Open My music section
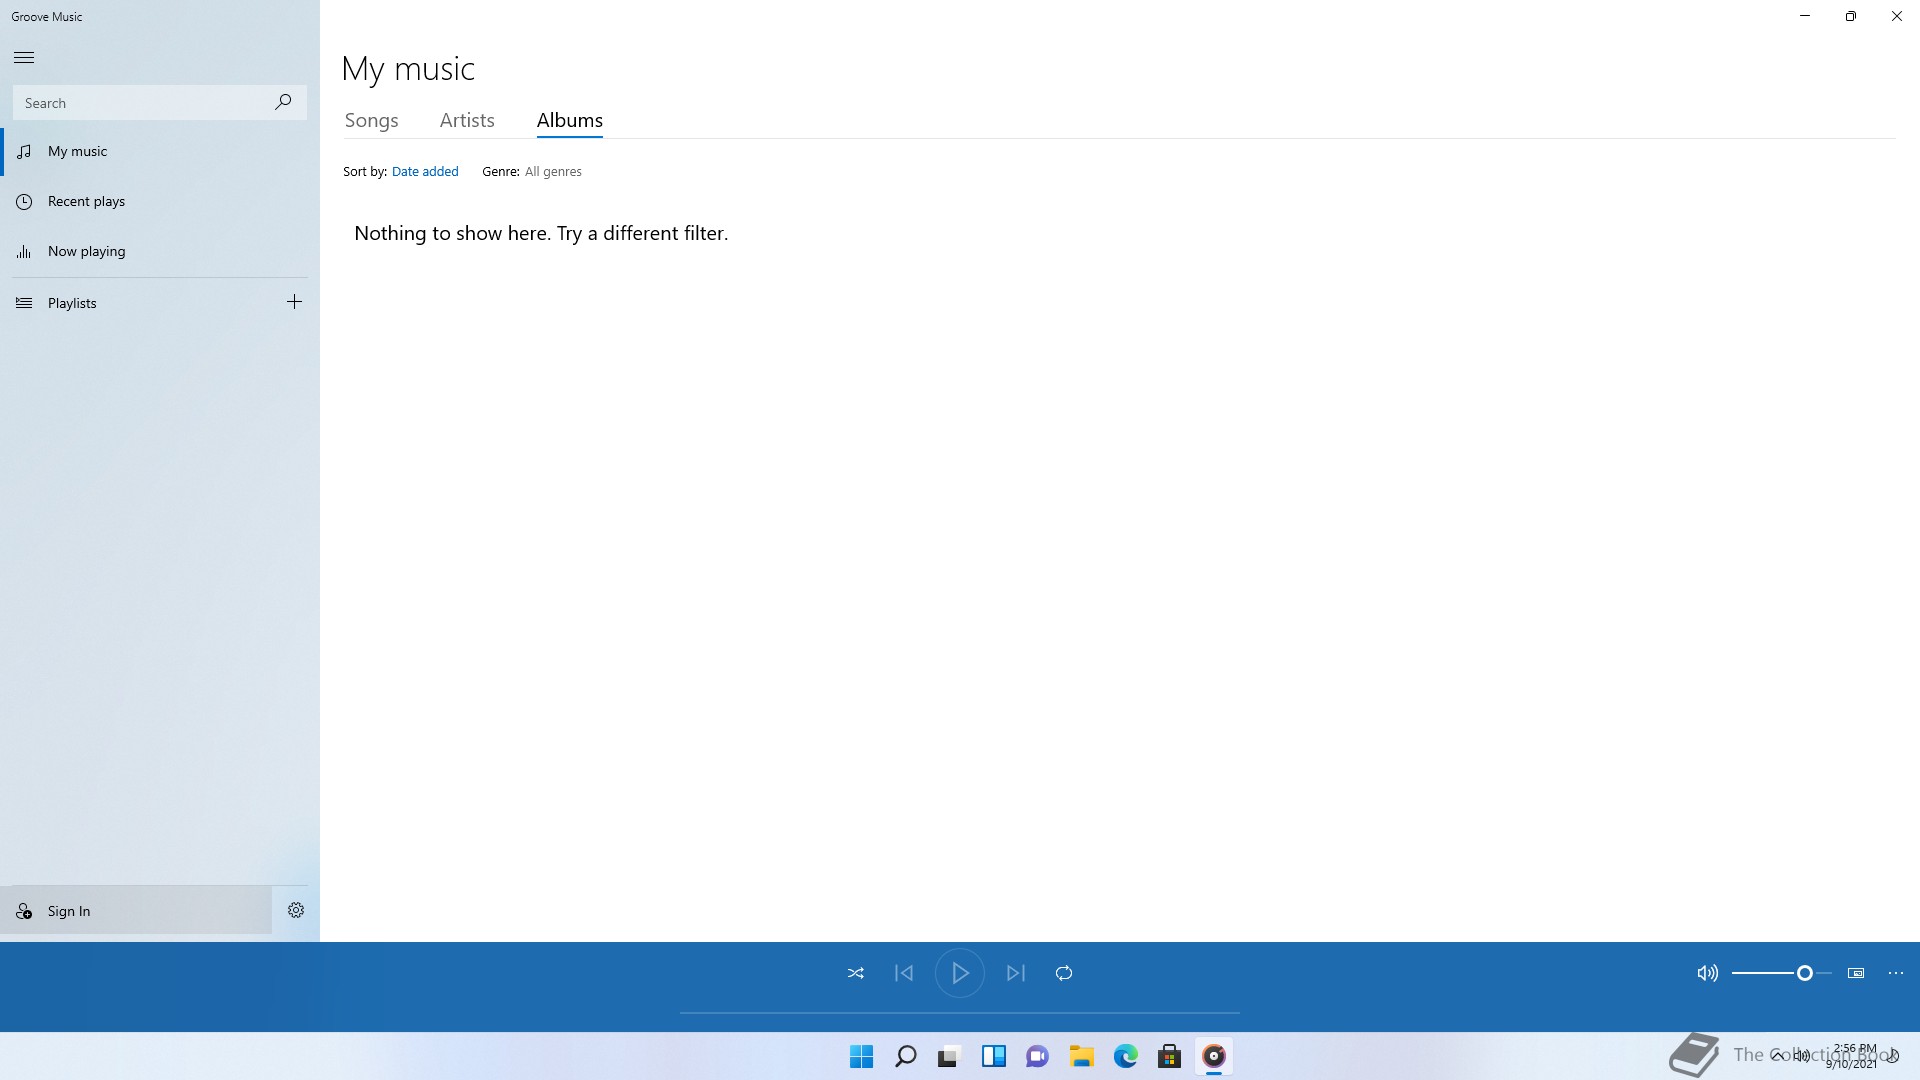1920x1080 pixels. point(160,151)
